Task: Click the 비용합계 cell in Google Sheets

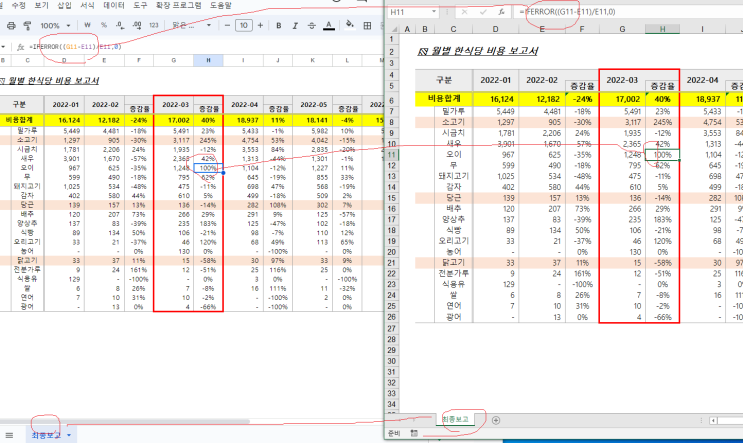Action: pos(19,120)
